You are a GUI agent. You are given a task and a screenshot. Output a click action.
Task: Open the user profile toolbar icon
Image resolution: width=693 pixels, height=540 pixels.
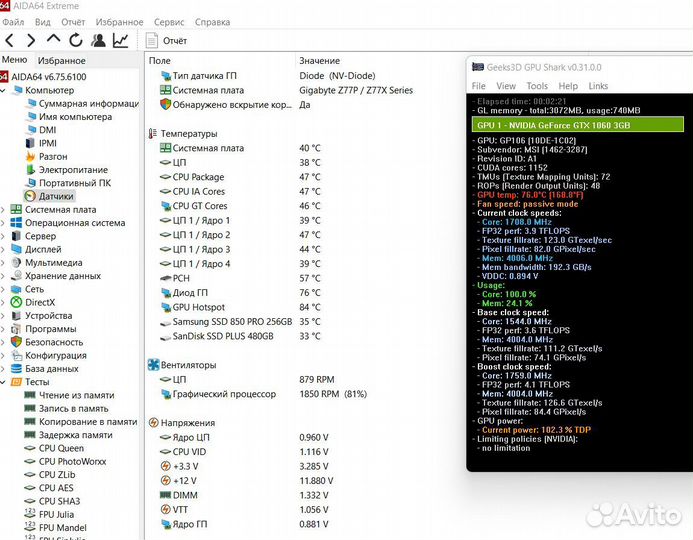(98, 41)
